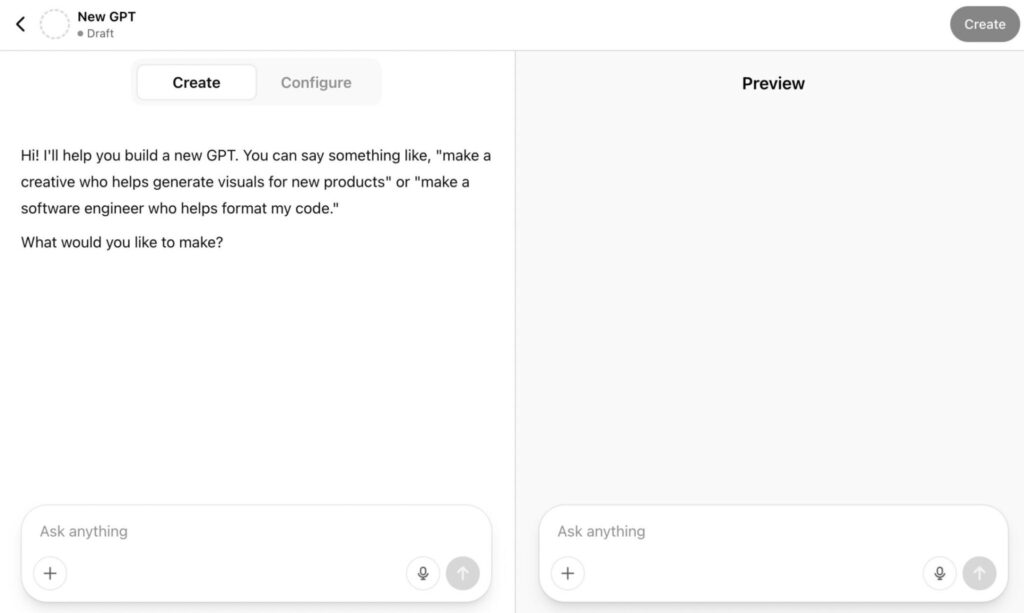The image size is (1024, 613).
Task: Click the Draft status label
Action: [100, 33]
